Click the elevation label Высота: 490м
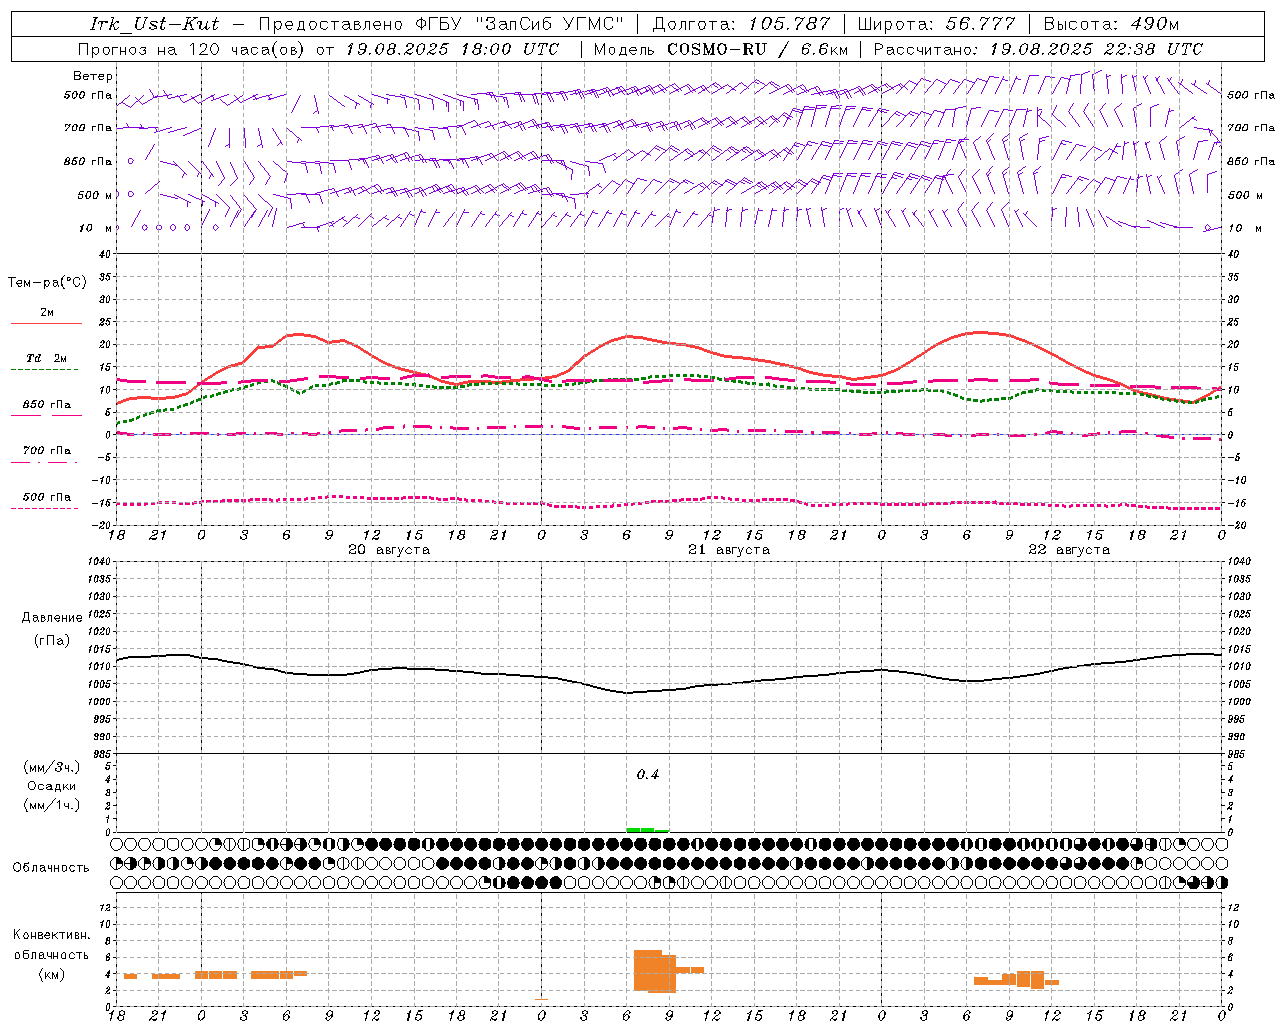This screenshot has height=1024, width=1280. [1111, 24]
